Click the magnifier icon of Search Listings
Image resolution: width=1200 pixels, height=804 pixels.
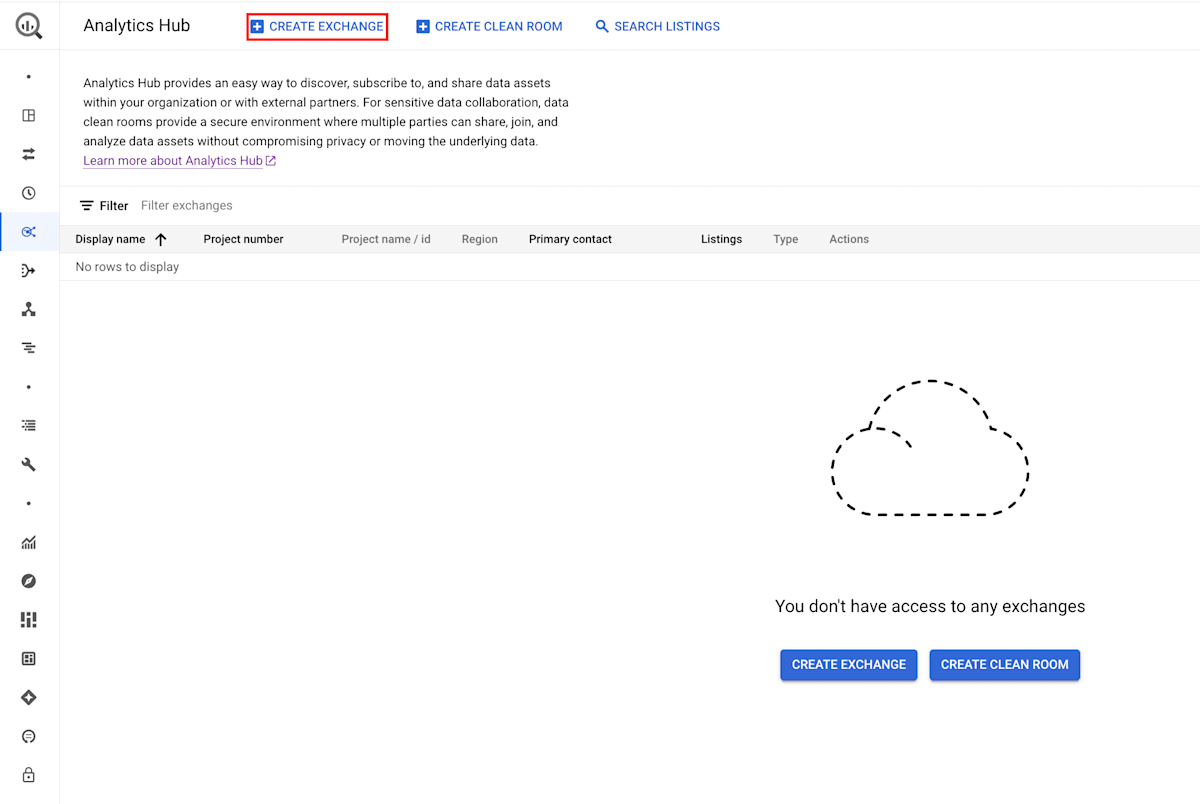[x=602, y=27]
